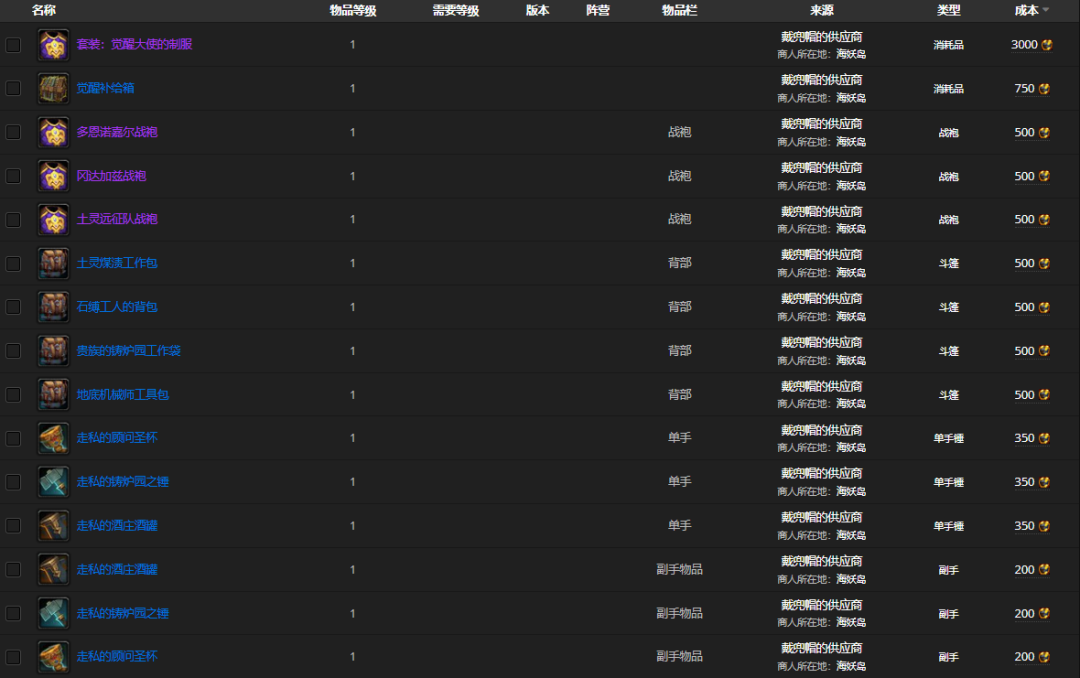Screen dimensions: 1080x678
Task: Open the 觉醒补给箱 chest icon
Action: click(53, 88)
